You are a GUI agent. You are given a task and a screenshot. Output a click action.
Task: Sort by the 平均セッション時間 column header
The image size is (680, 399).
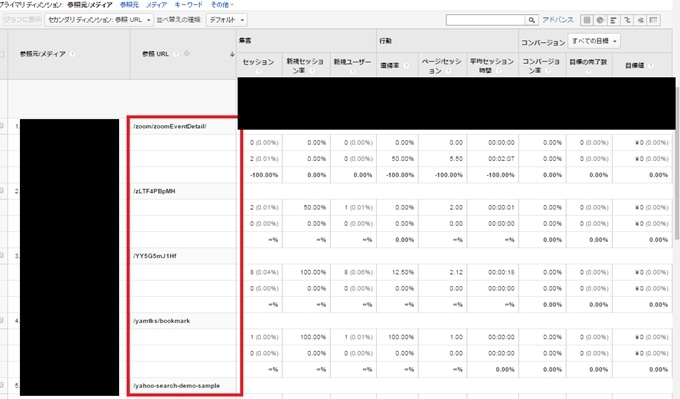tap(492, 65)
